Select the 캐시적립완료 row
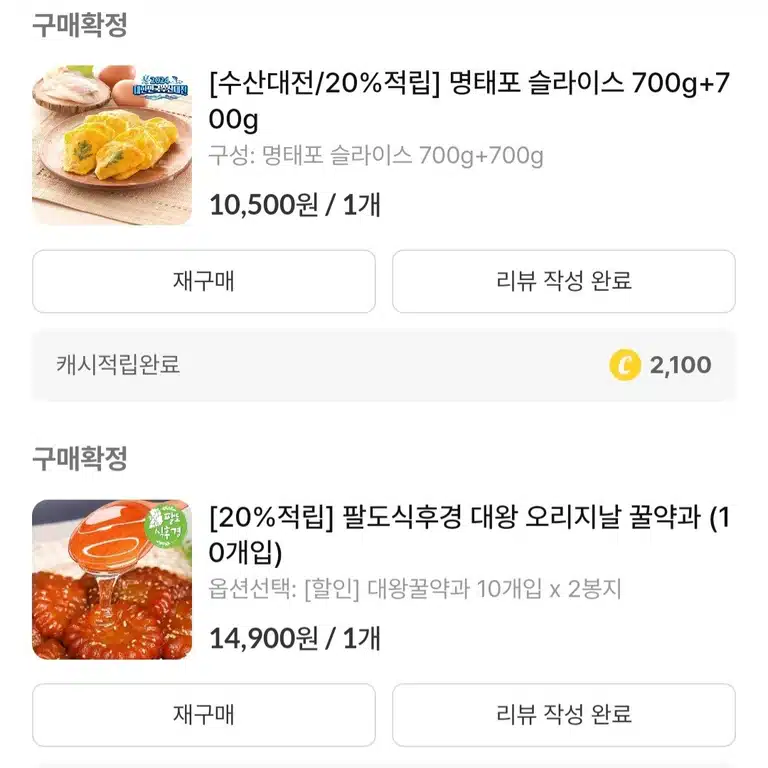 pos(384,365)
